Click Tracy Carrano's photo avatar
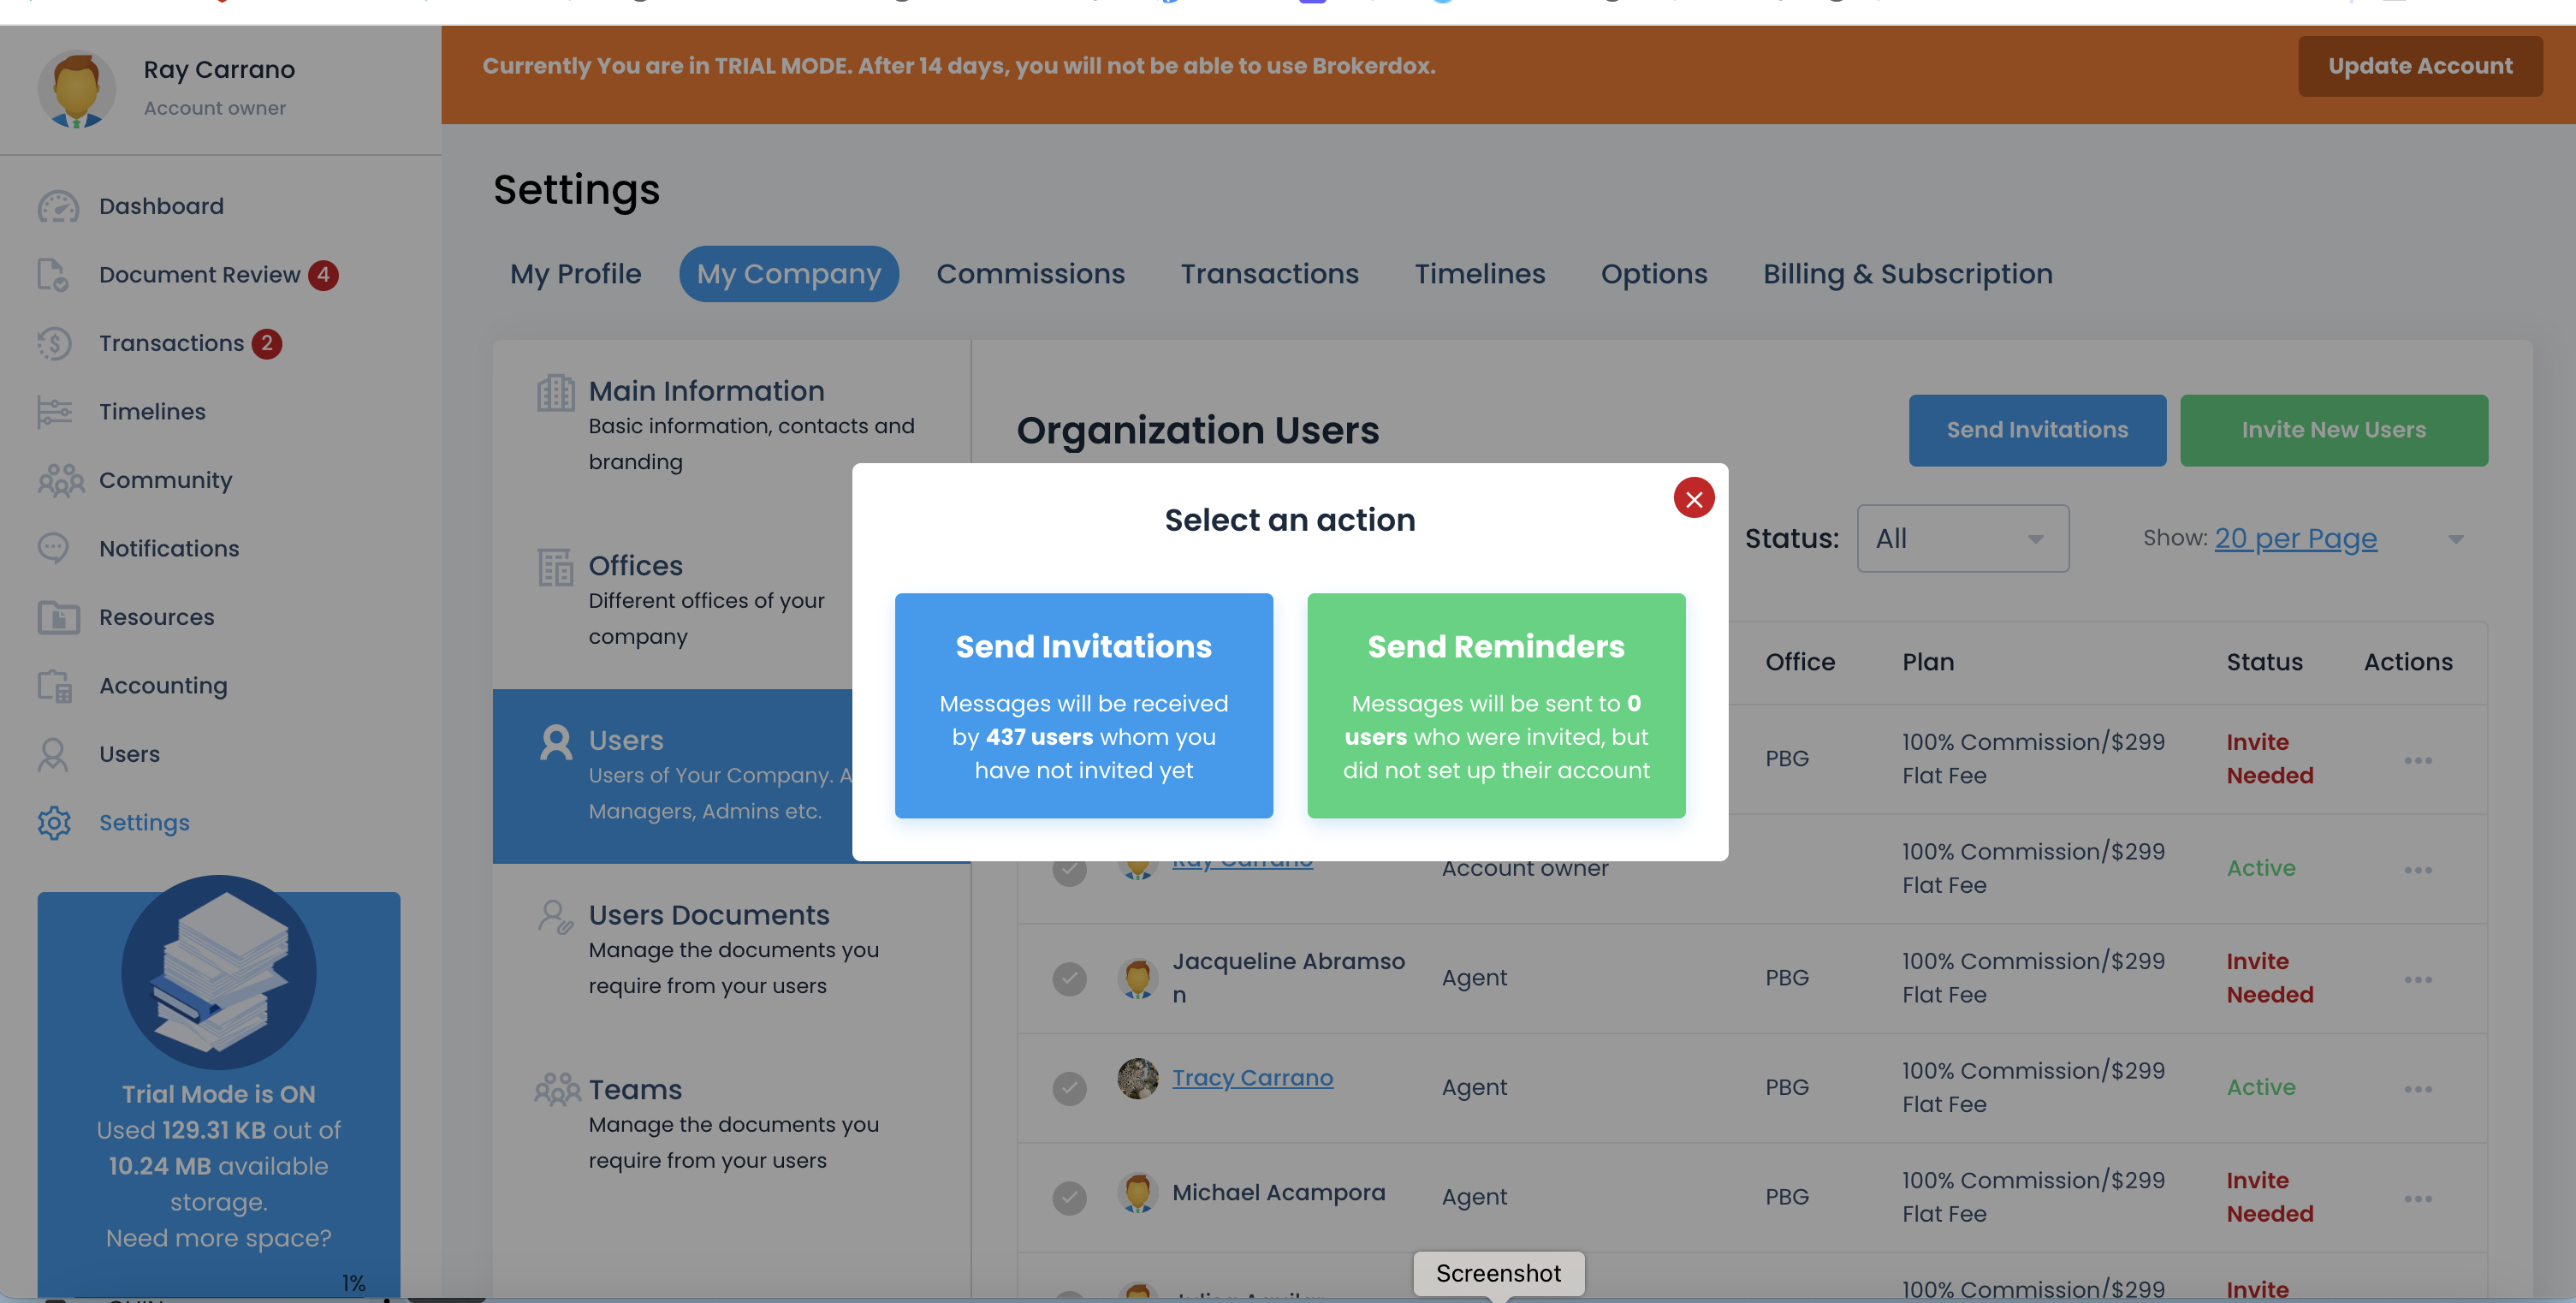The image size is (2576, 1303). (1137, 1079)
